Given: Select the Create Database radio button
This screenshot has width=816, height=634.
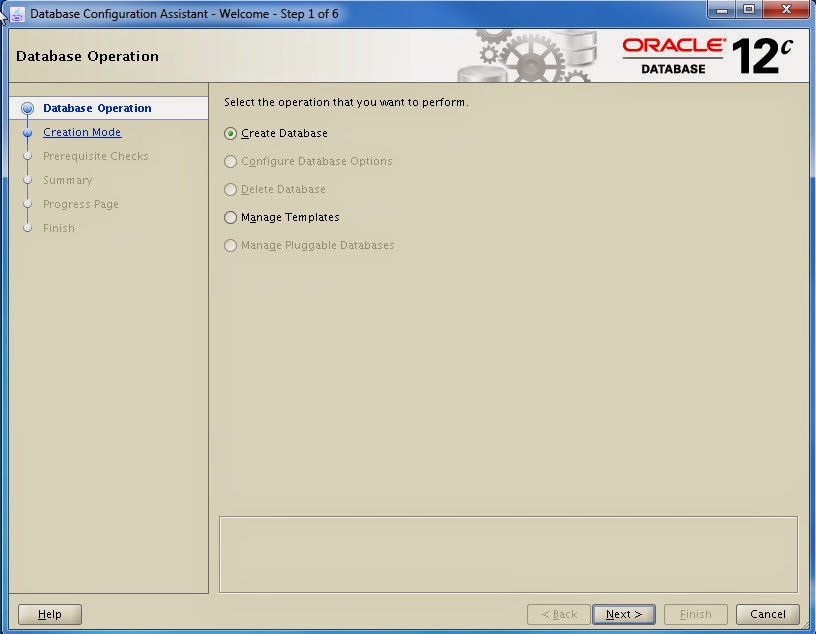Looking at the screenshot, I should 230,133.
